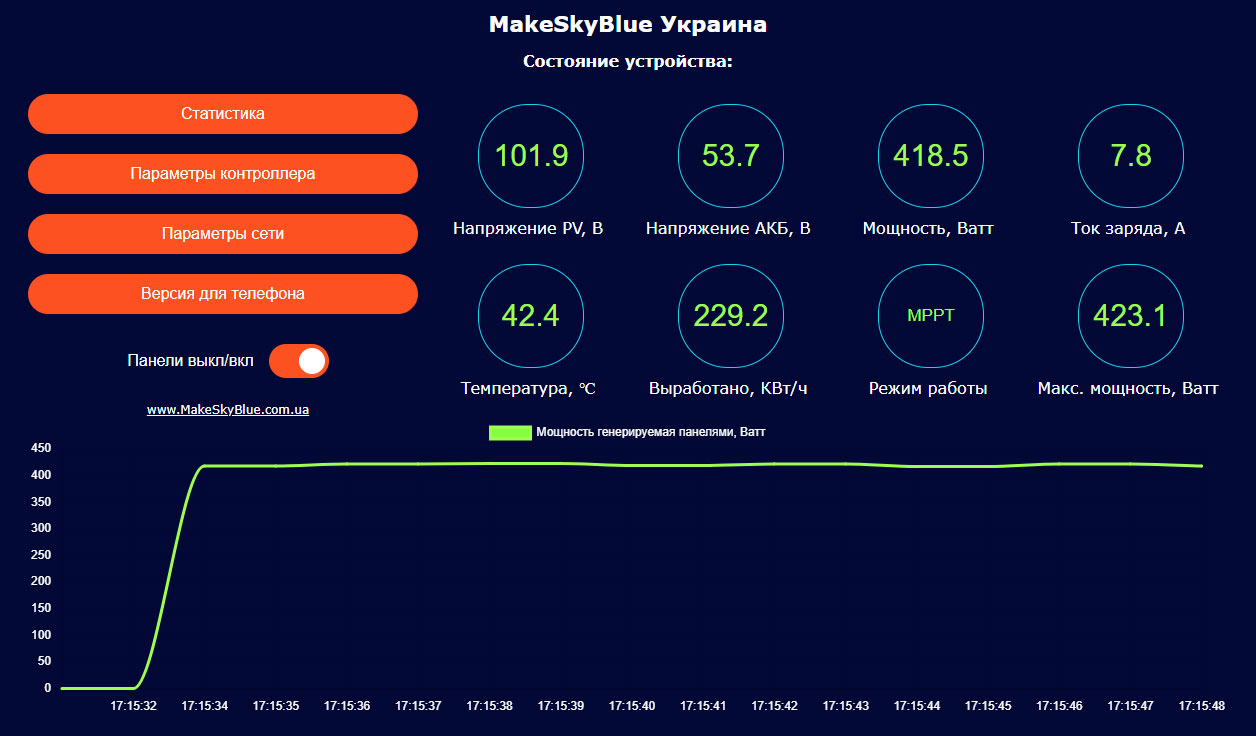The height and width of the screenshot is (736, 1256).
Task: Open Параметры сети settings
Action: pyautogui.click(x=223, y=234)
